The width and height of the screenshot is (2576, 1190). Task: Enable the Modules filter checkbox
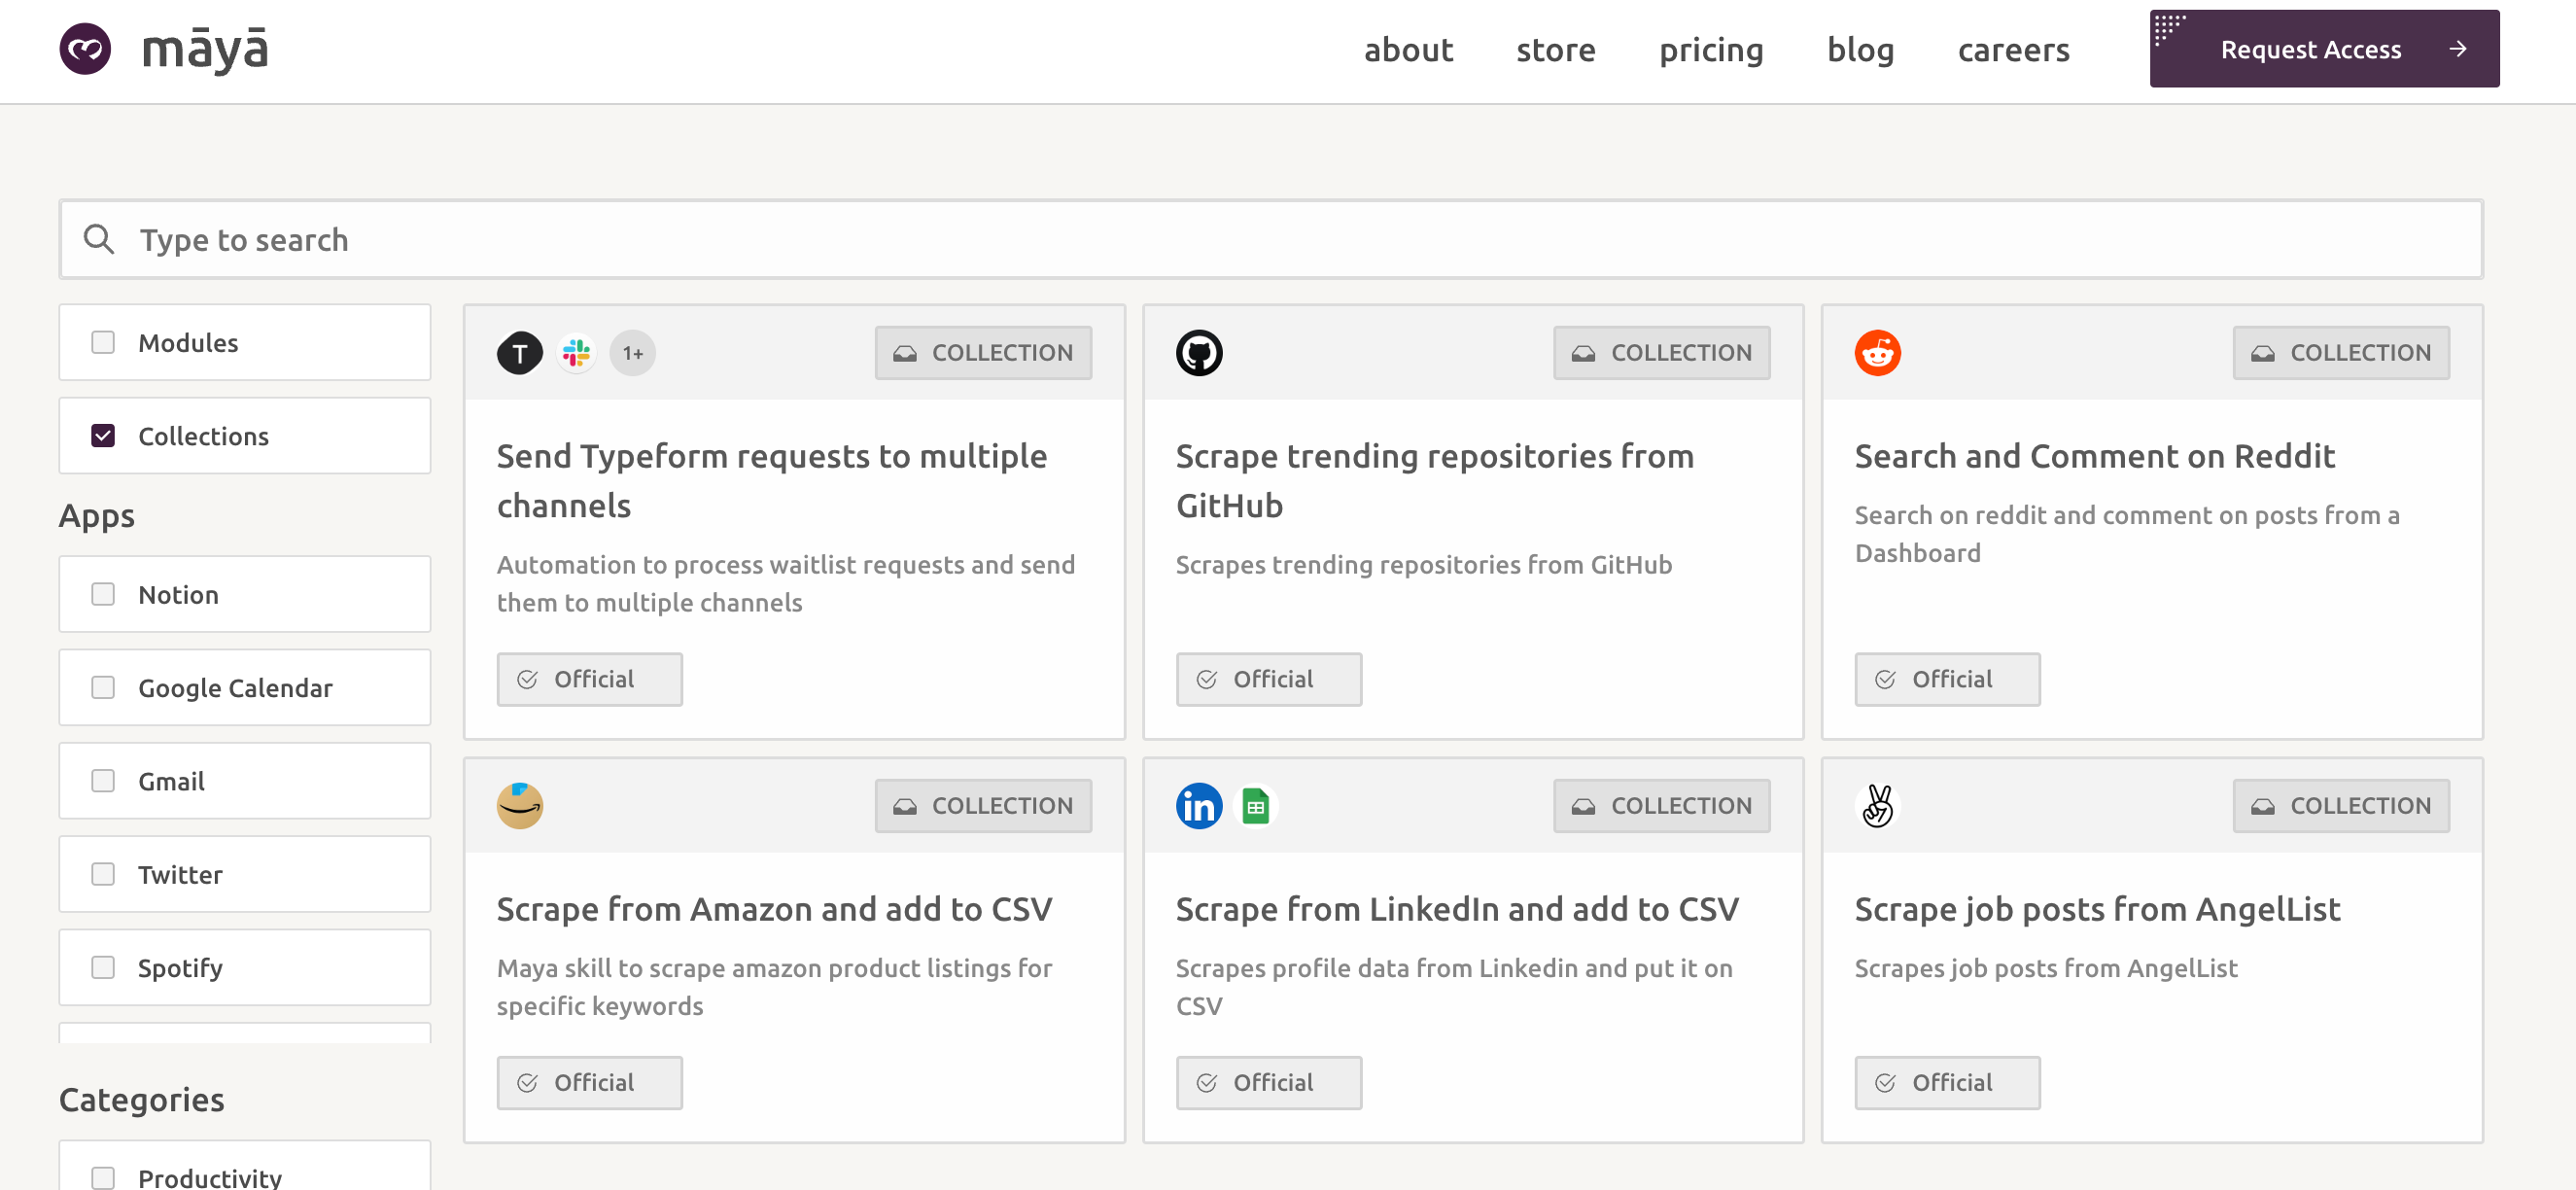pyautogui.click(x=103, y=342)
